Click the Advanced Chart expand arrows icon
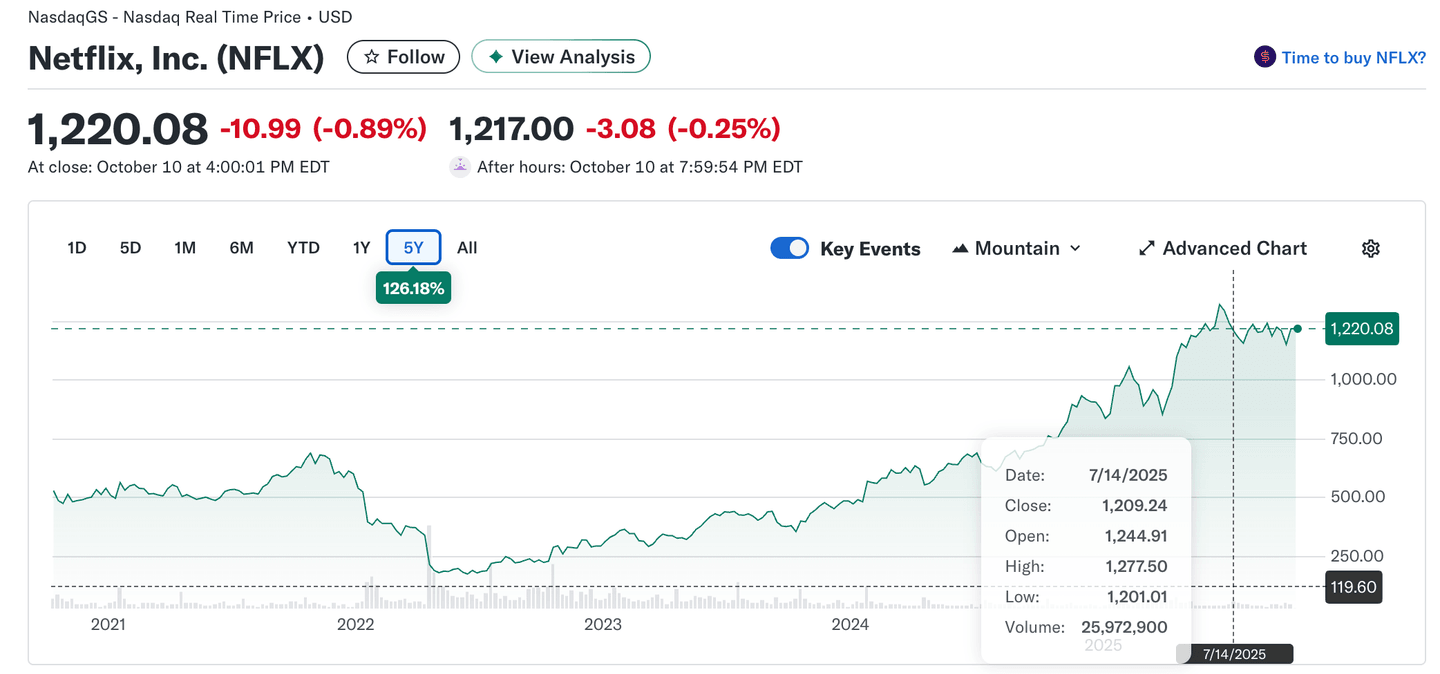 (1147, 249)
